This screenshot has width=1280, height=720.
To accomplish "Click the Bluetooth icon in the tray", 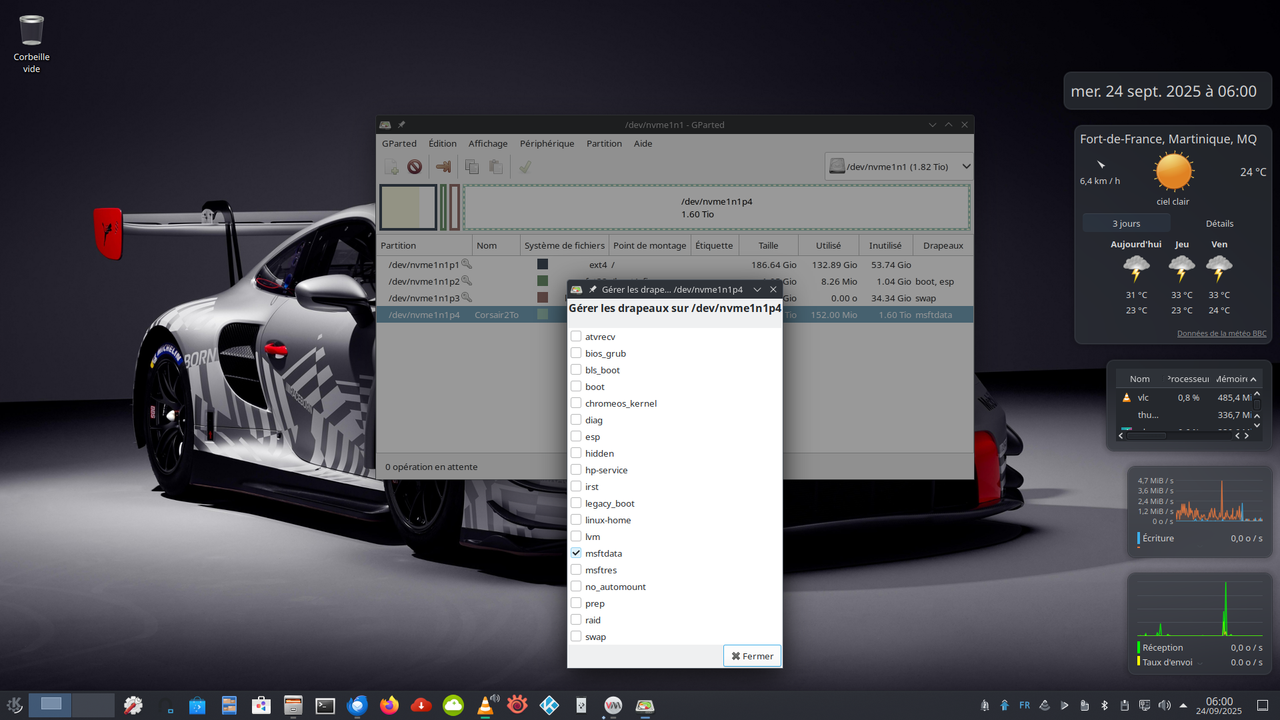I will [1104, 705].
